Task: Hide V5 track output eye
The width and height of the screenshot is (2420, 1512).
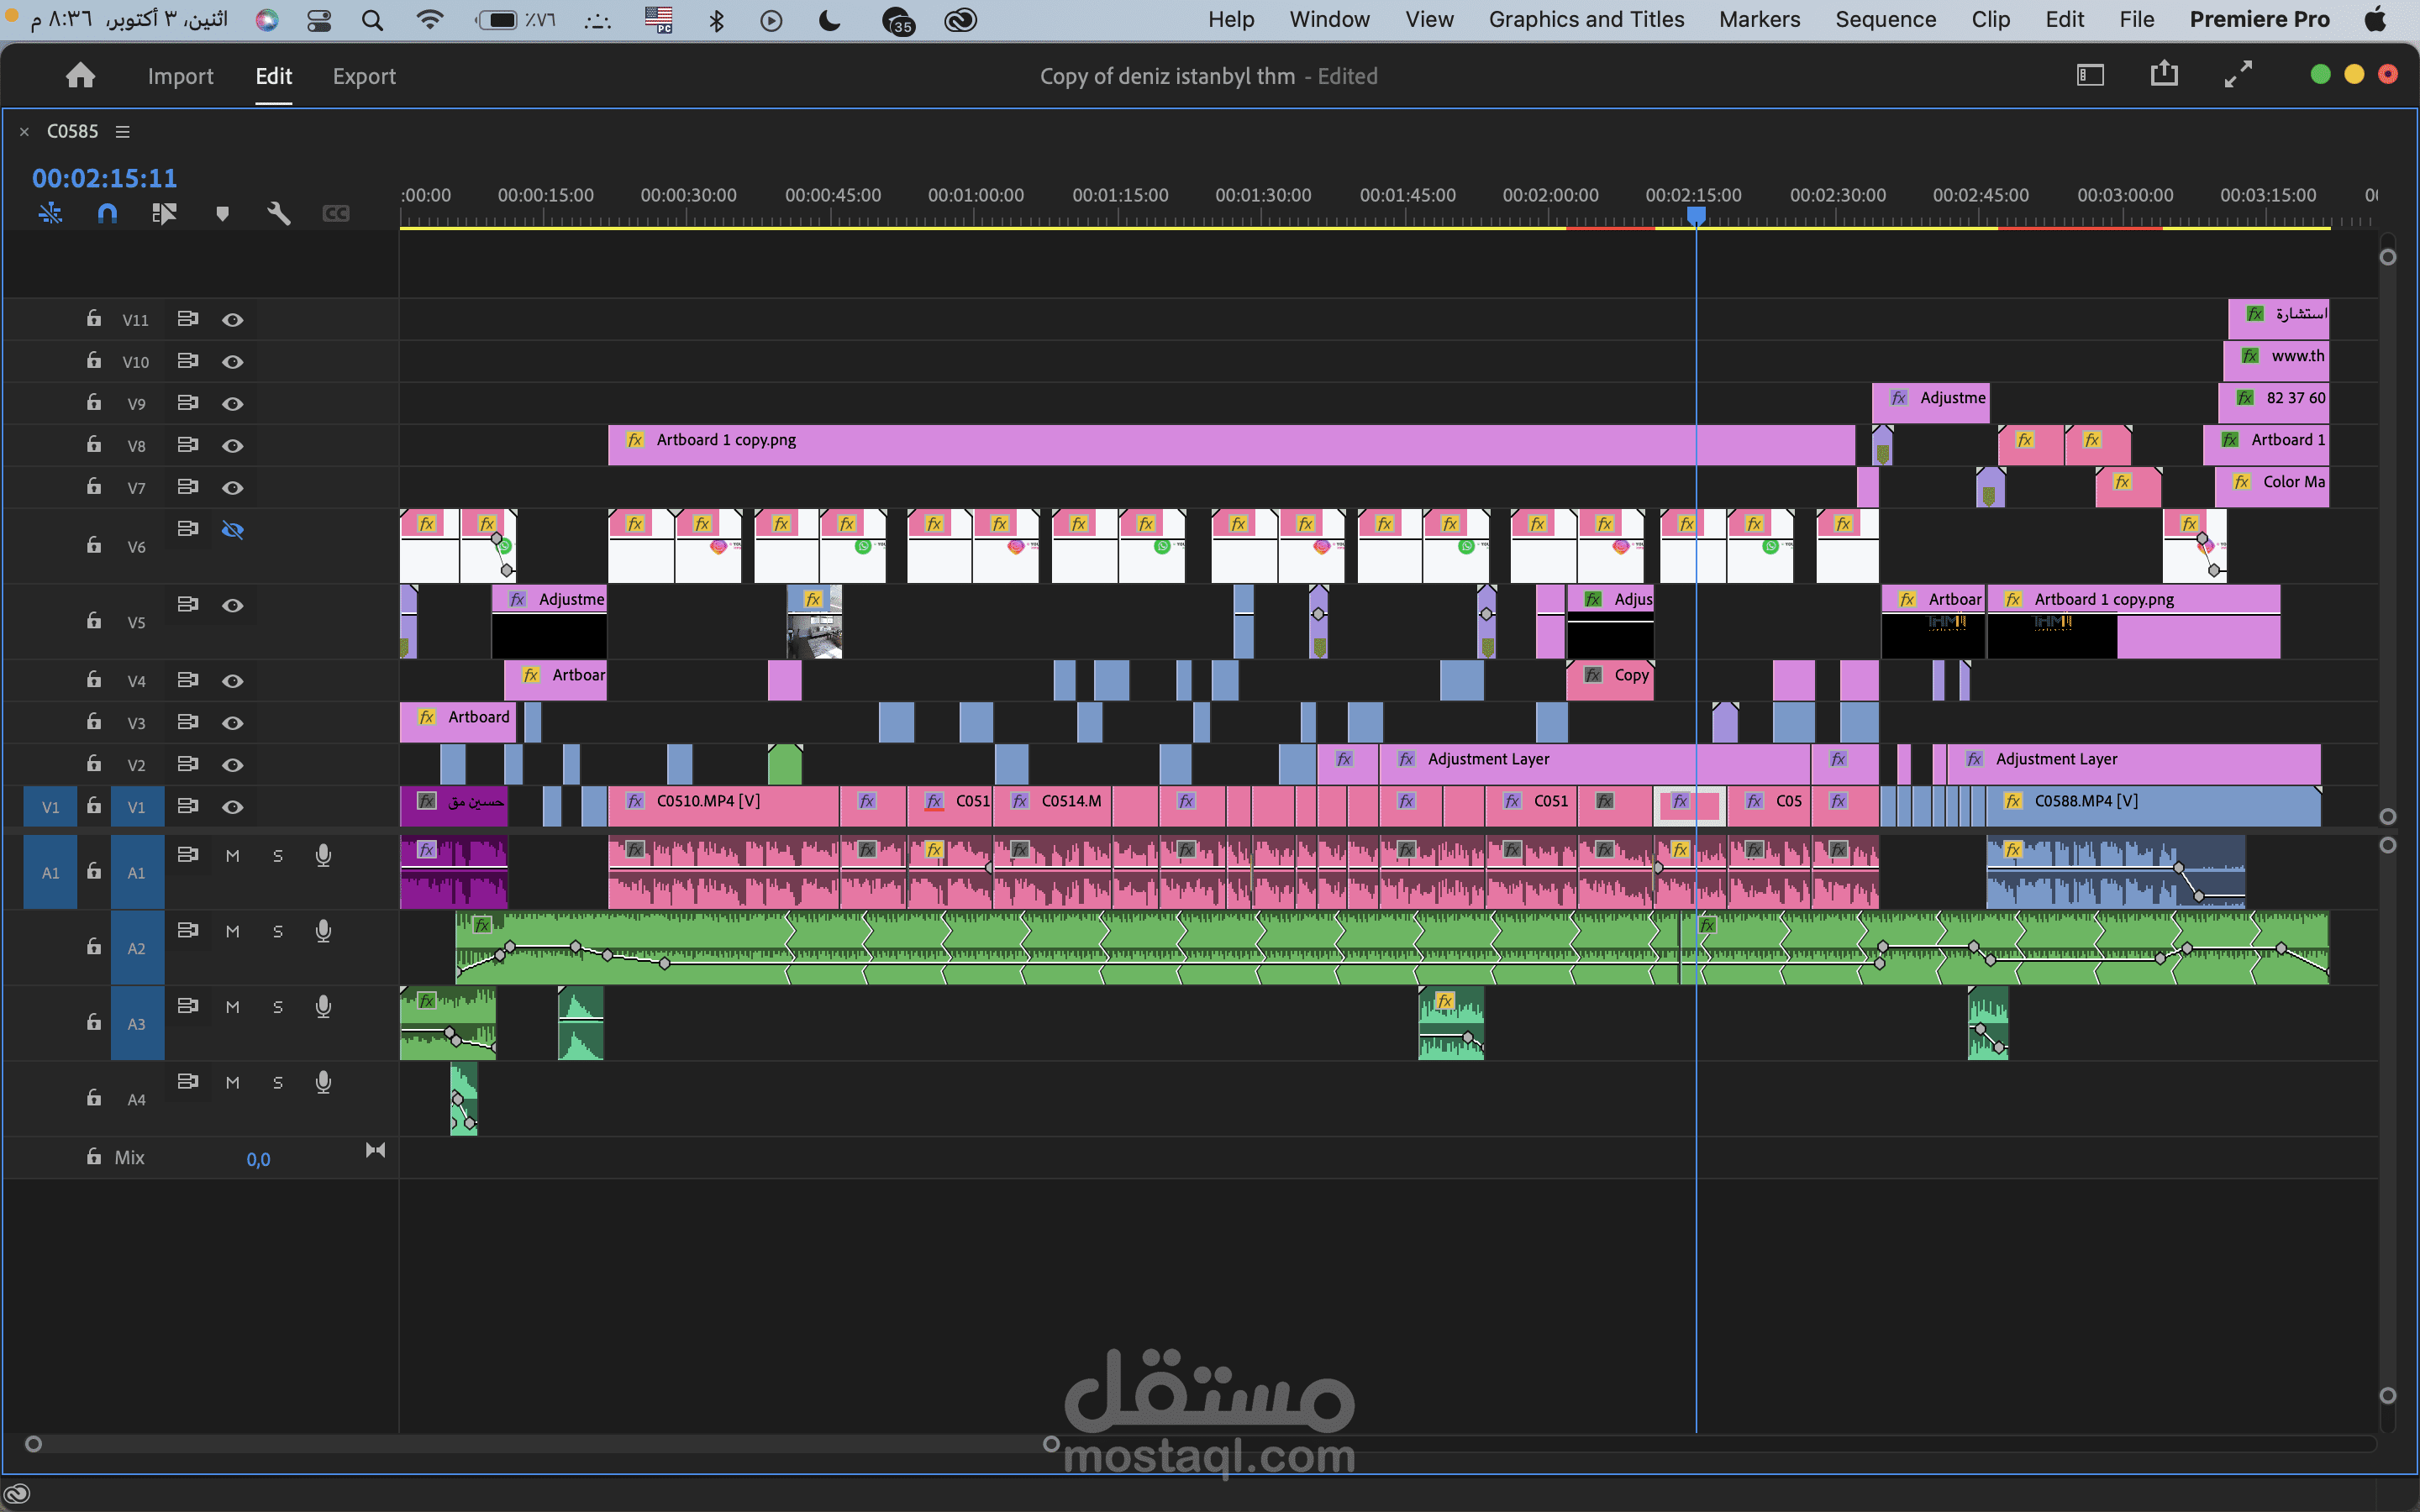Action: click(x=232, y=606)
